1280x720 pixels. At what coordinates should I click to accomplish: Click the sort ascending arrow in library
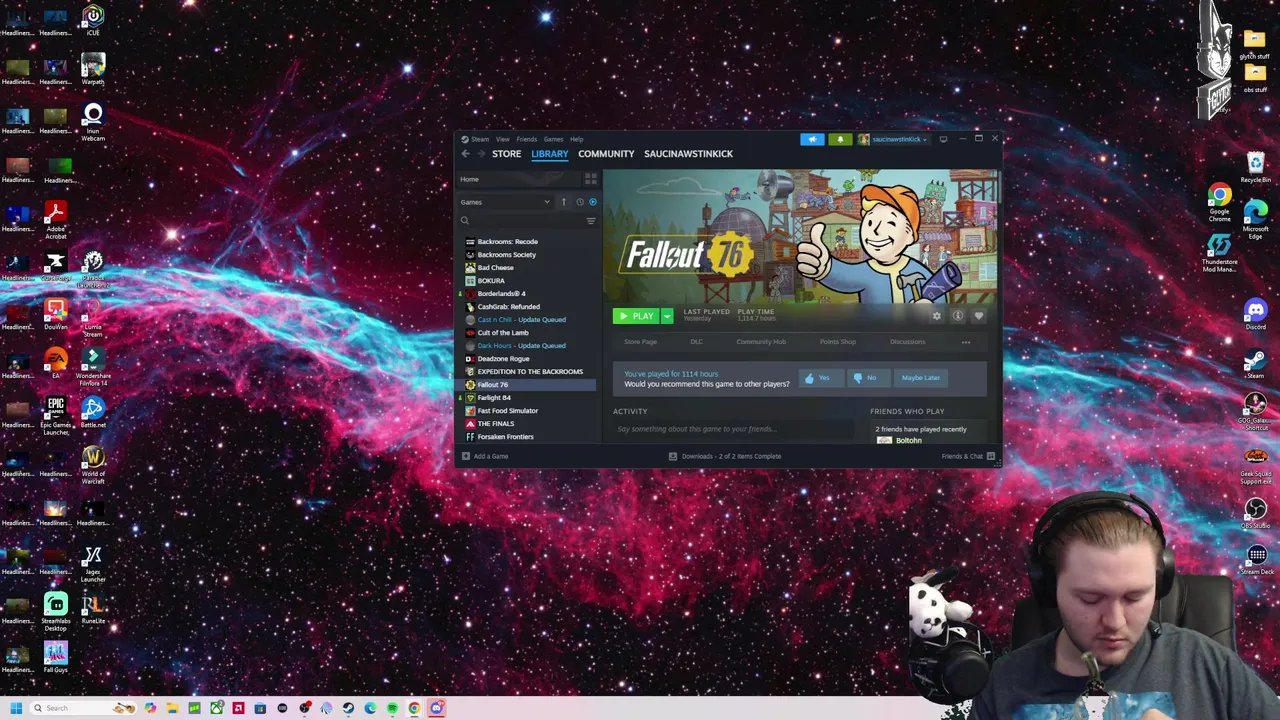point(563,202)
